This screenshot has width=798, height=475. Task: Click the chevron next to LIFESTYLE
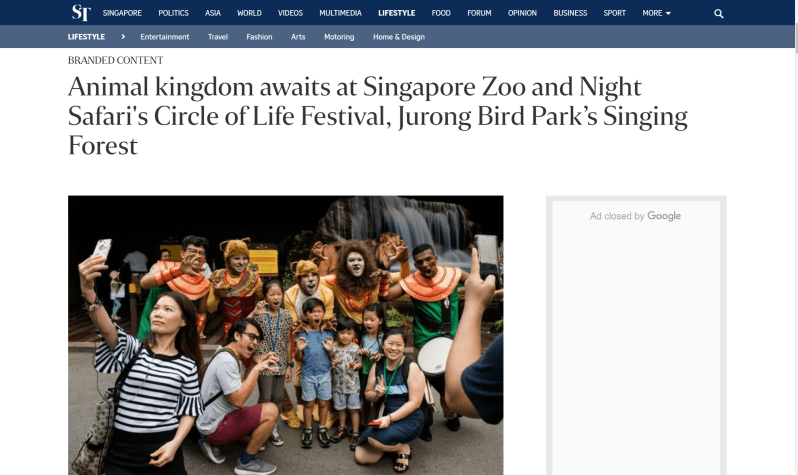pos(123,37)
